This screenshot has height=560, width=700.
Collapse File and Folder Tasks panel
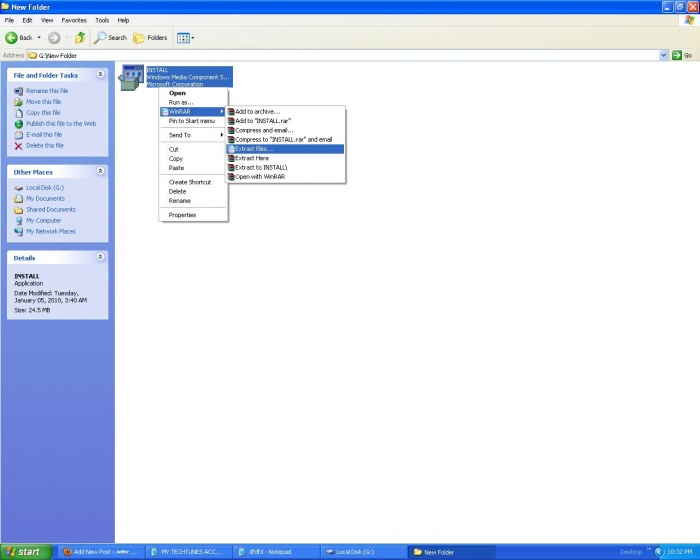point(100,74)
